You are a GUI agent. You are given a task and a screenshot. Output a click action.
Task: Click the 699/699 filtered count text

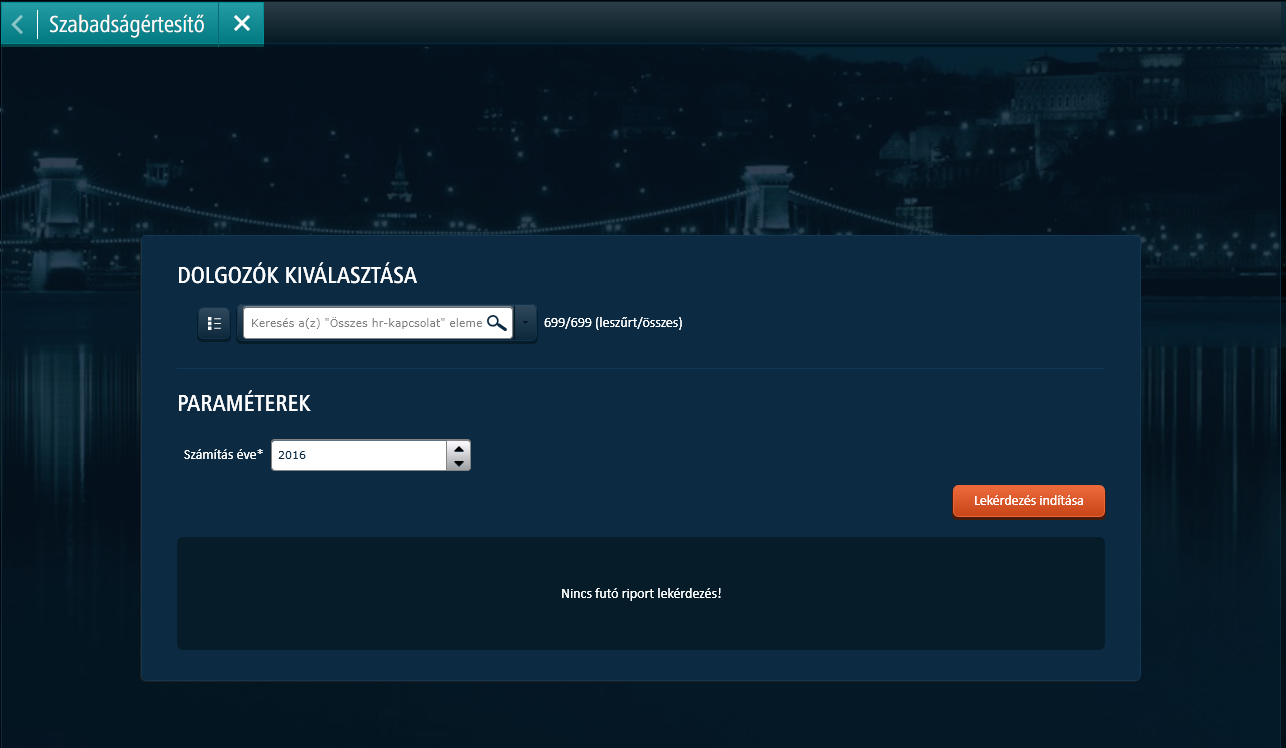[568, 323]
